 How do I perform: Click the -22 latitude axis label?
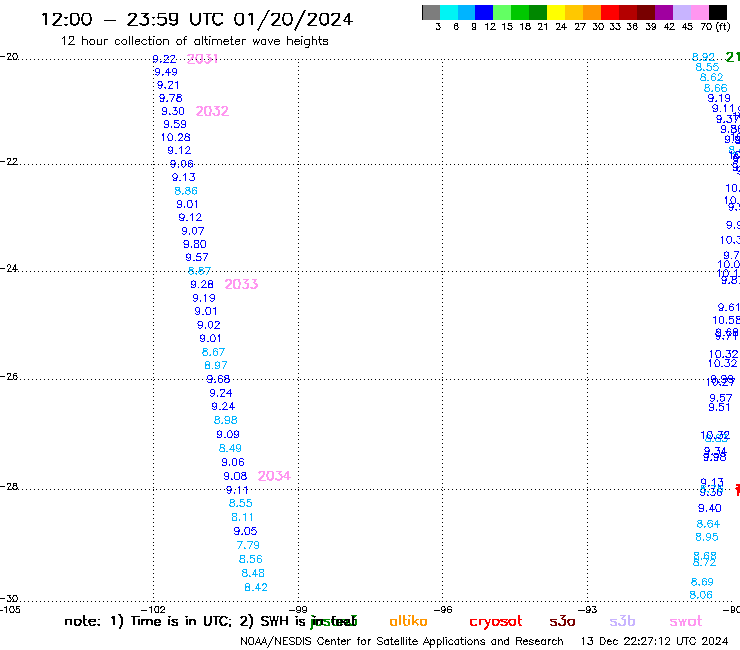pyautogui.click(x=9, y=162)
